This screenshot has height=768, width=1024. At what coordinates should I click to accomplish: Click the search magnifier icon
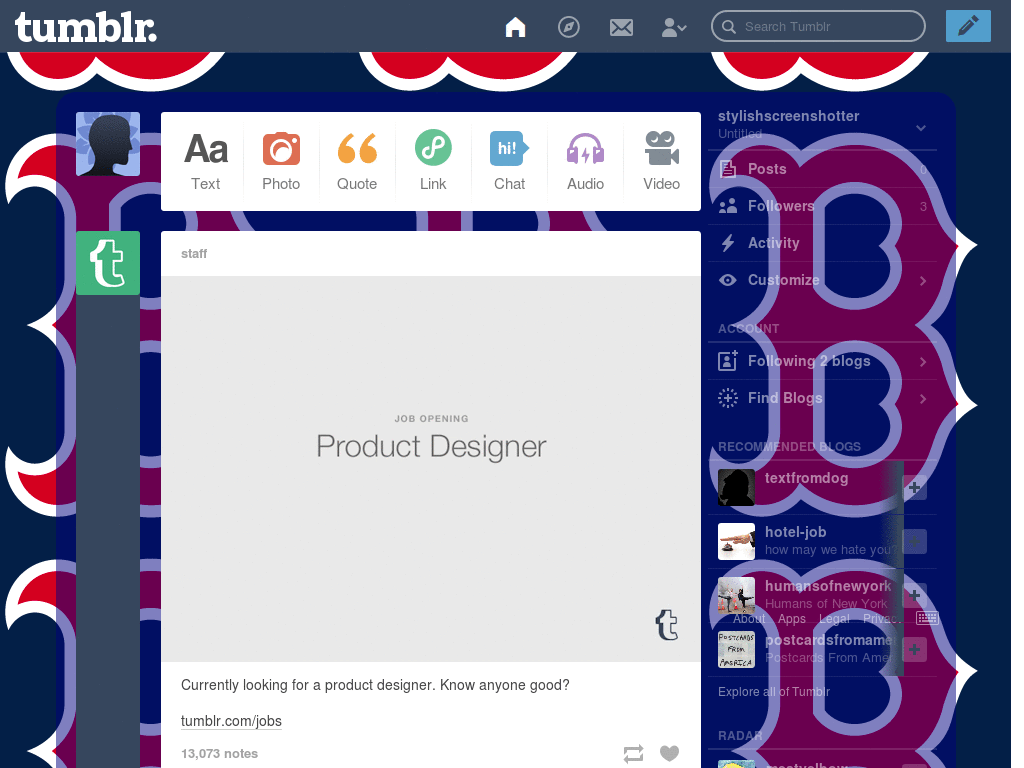728,27
